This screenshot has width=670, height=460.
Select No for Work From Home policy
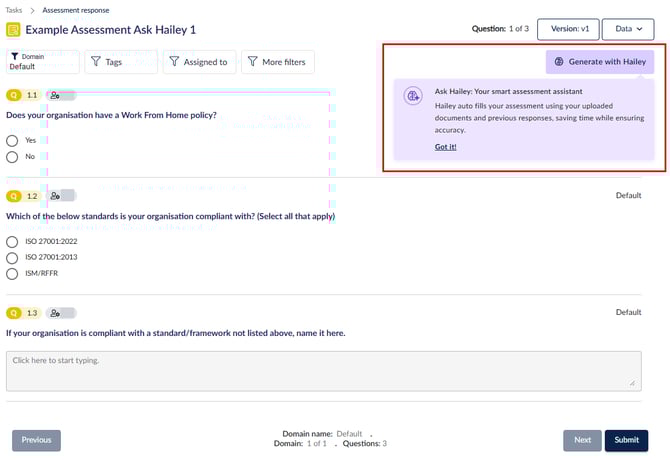[13, 157]
